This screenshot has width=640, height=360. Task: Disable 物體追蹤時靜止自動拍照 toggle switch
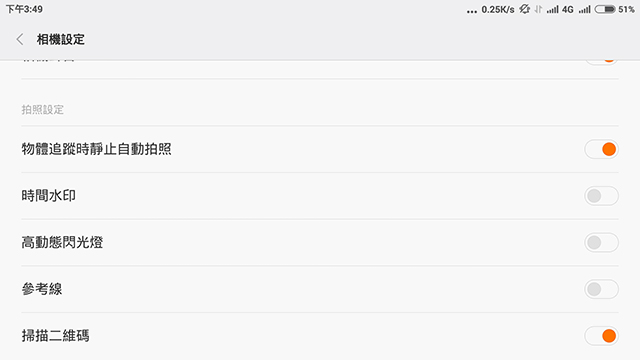click(601, 149)
